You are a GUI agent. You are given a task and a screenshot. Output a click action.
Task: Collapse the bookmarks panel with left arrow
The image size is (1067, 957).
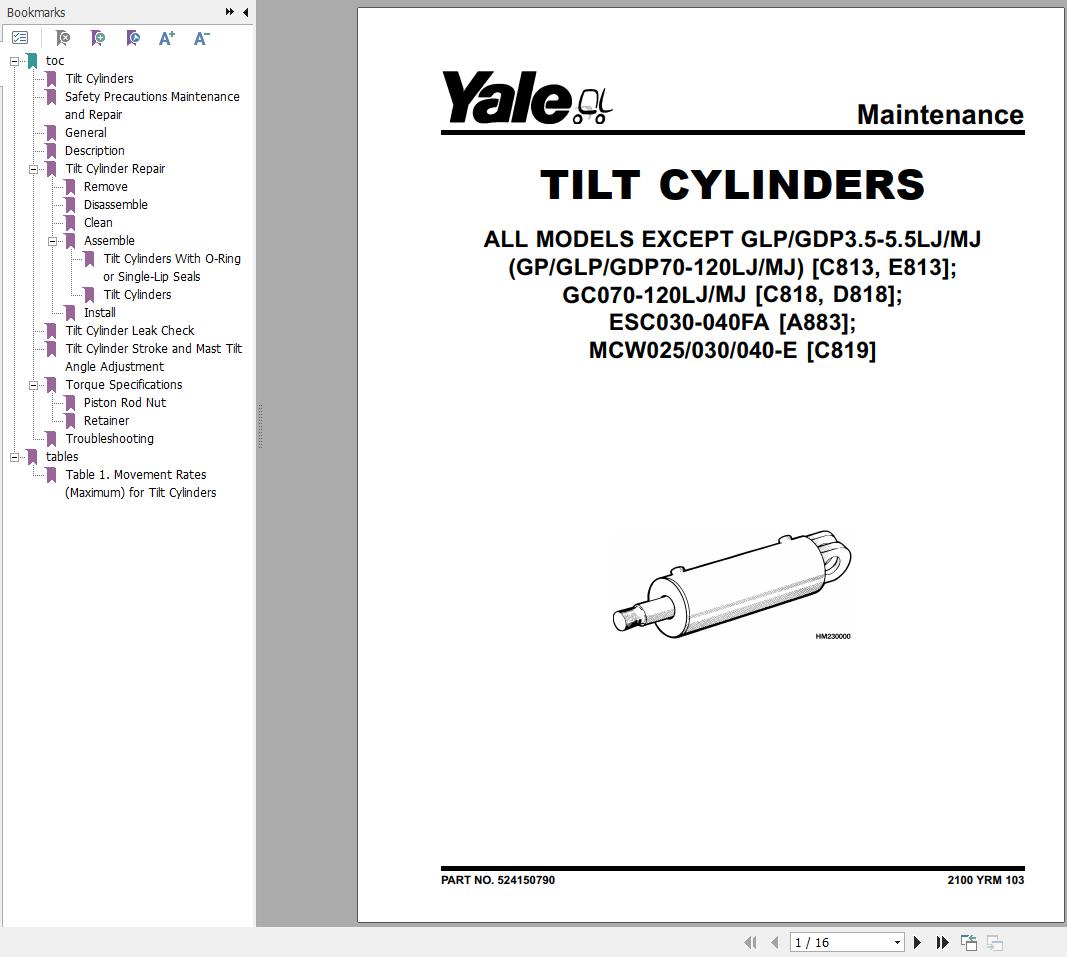(x=246, y=12)
